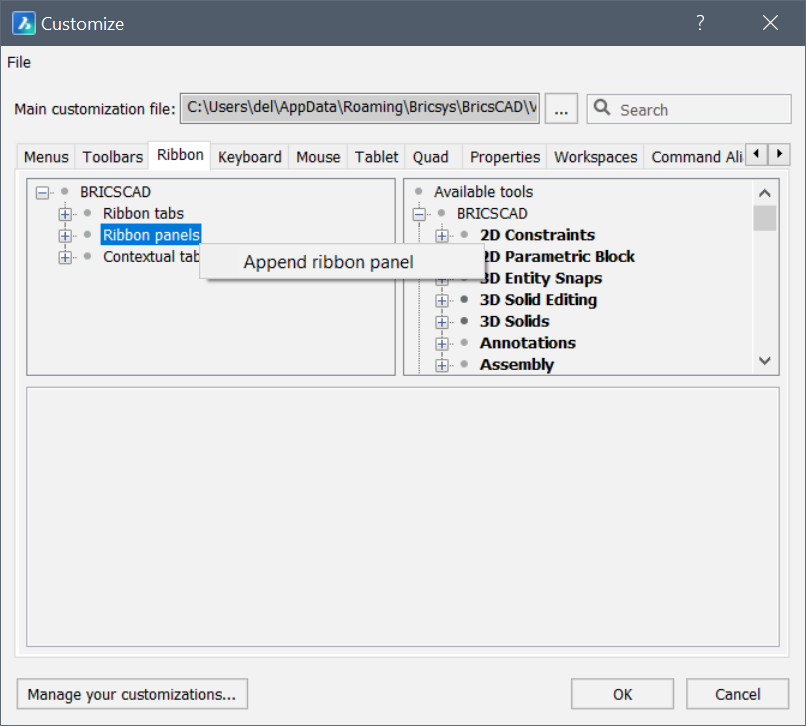Expand the Annotations tool group

pos(443,343)
